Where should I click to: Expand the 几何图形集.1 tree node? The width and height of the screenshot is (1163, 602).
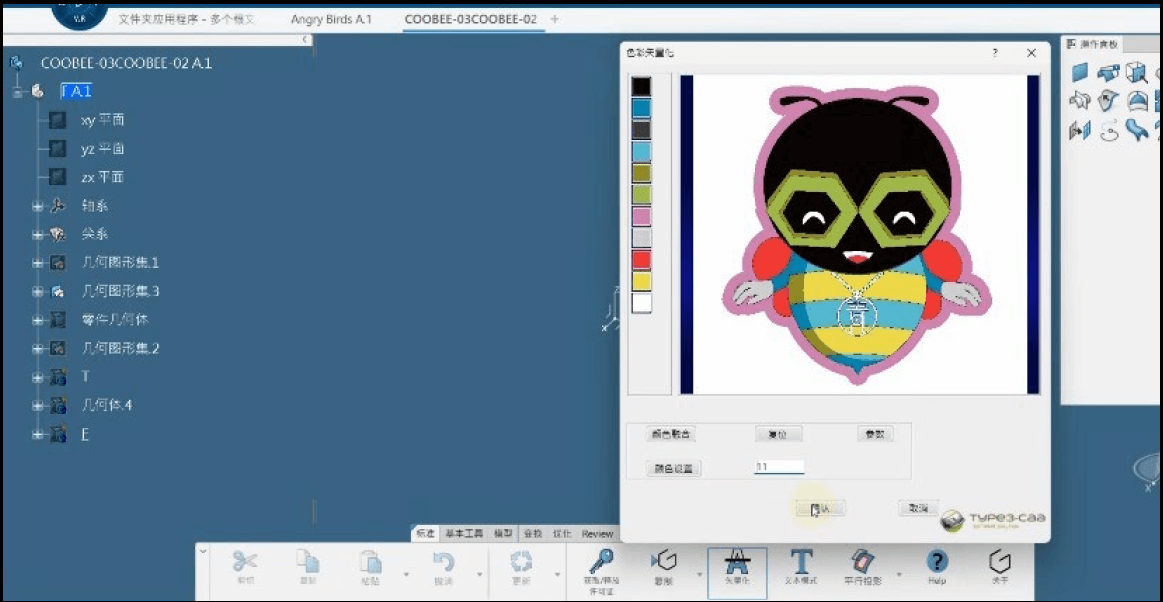click(x=37, y=263)
